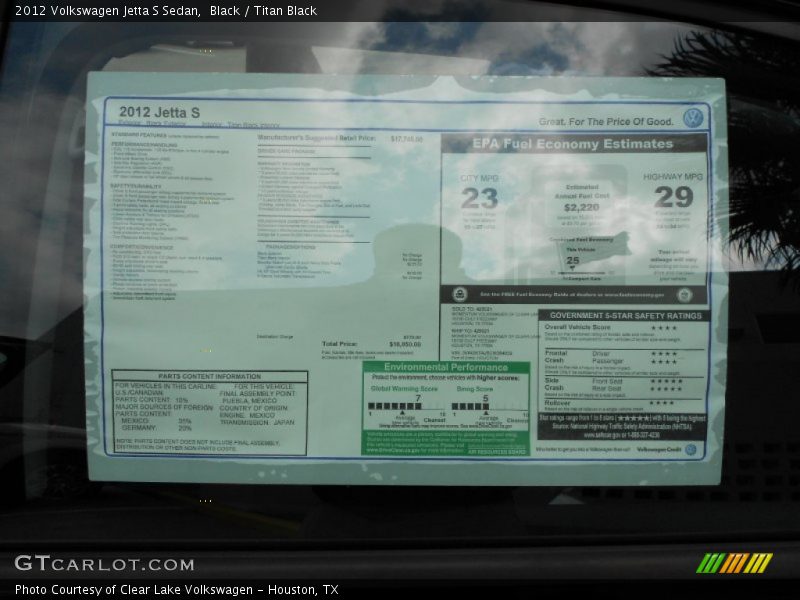Click the 'HIGHWAY MPG' label
Viewport: 800px width, 600px height.
pos(673,177)
